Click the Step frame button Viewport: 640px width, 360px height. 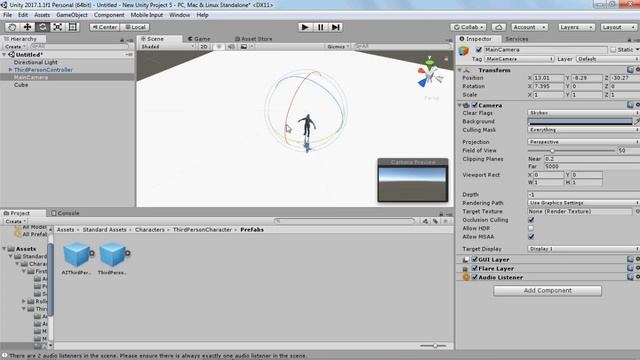(x=336, y=27)
